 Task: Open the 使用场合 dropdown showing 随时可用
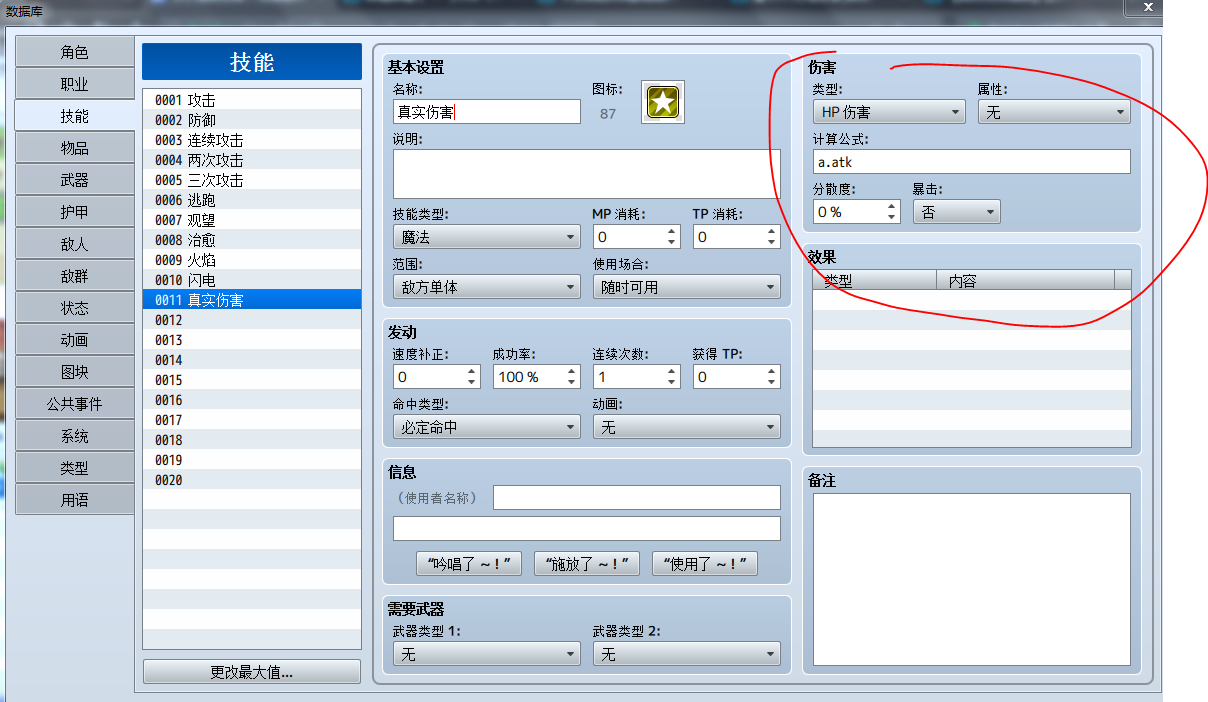[x=686, y=287]
